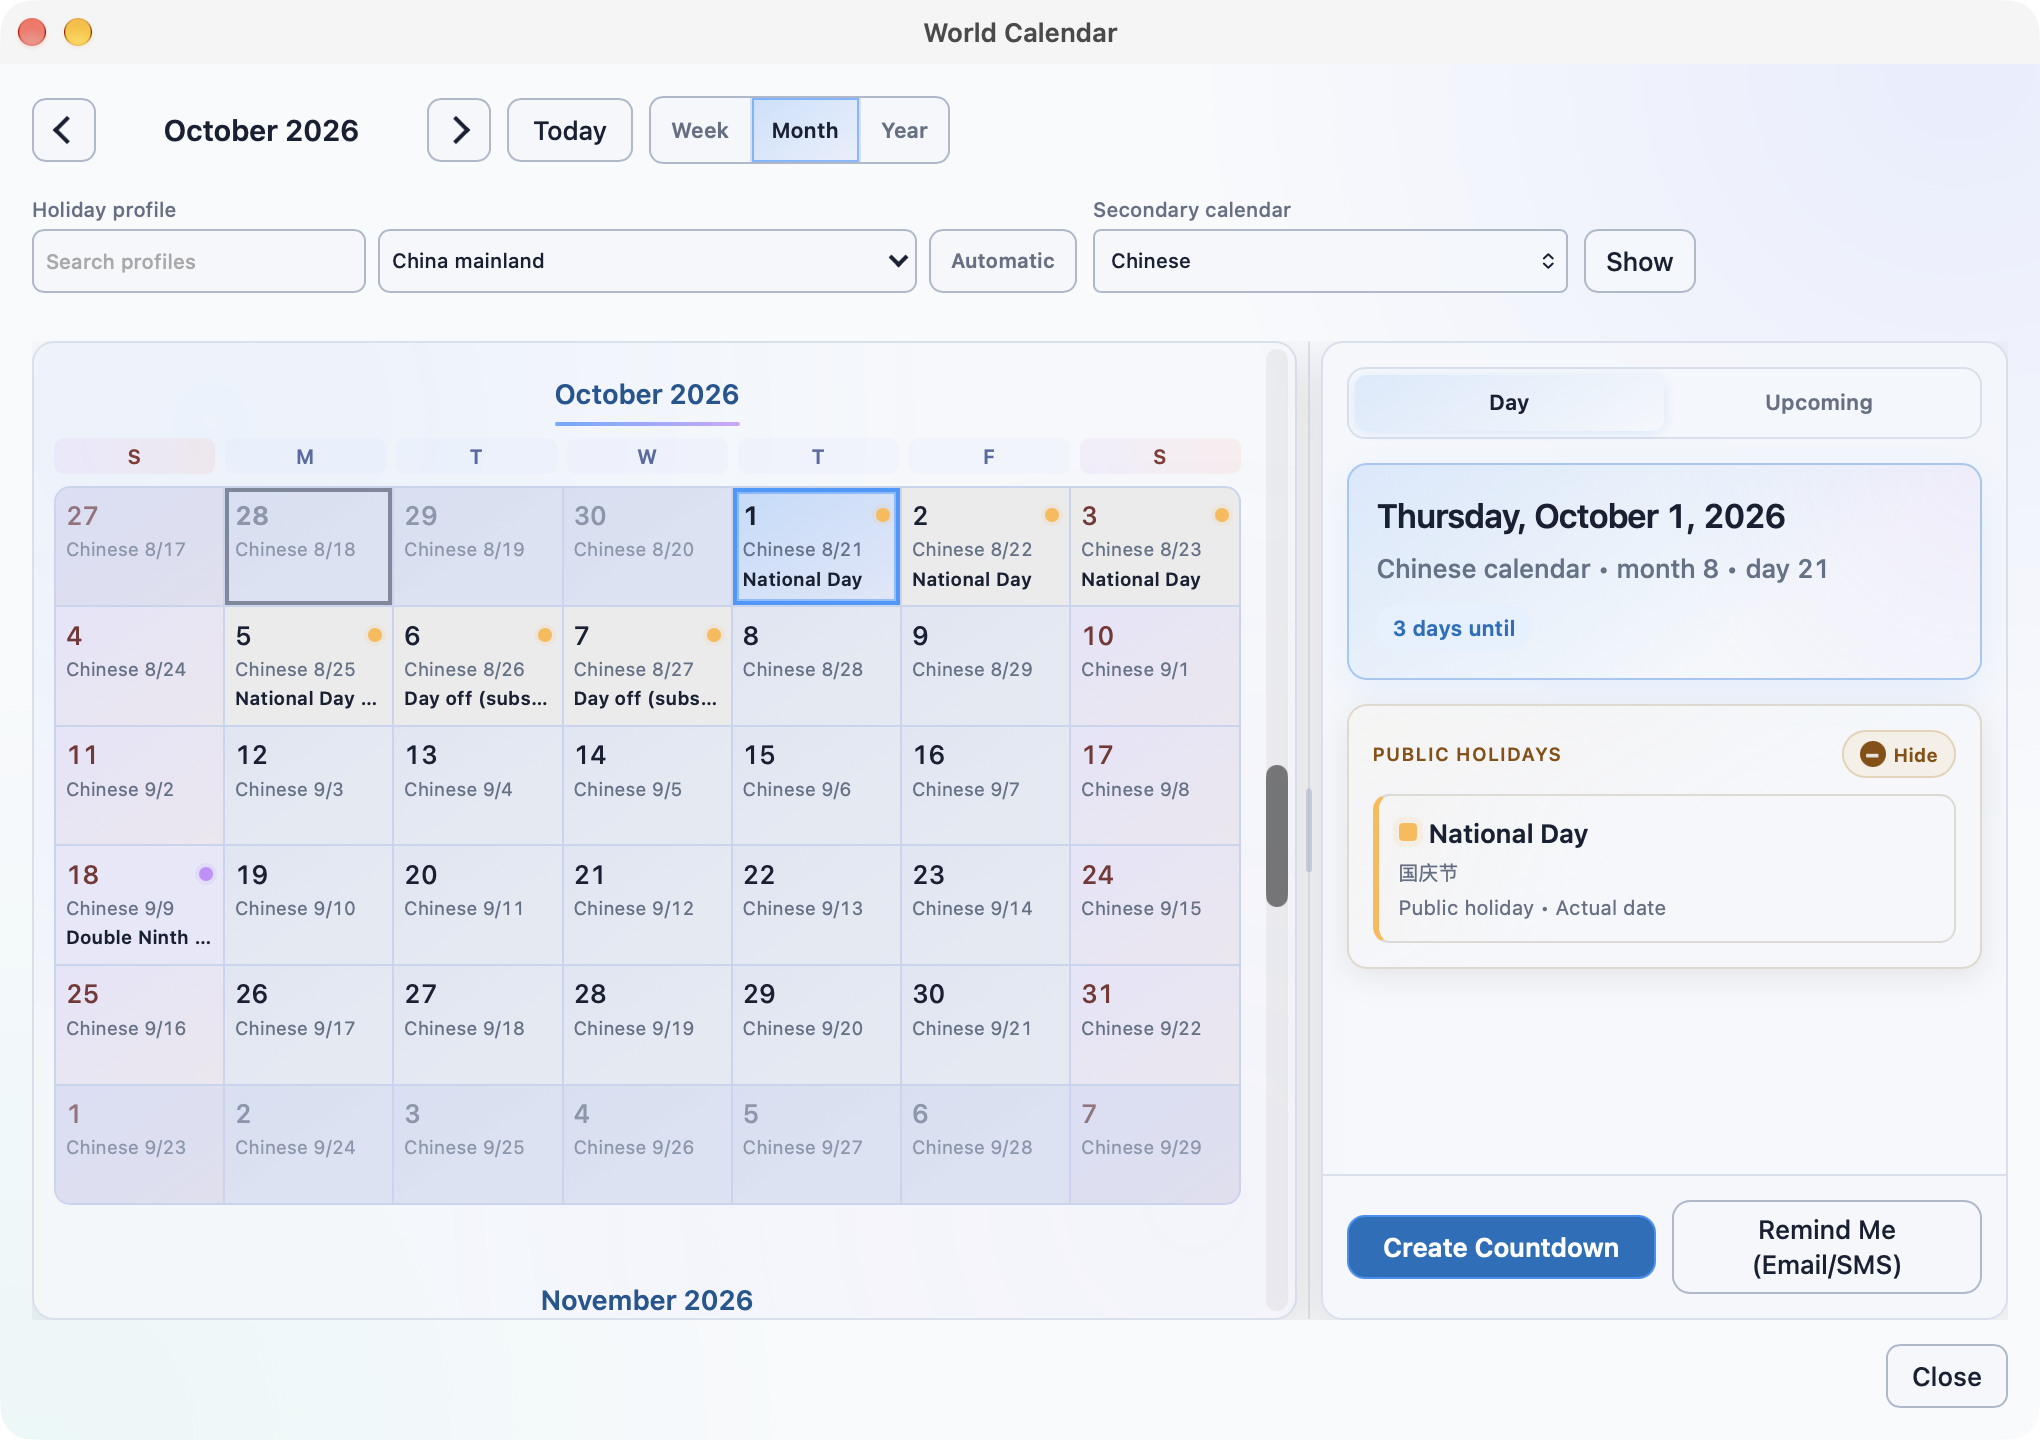Click the orange holiday dot on October 6
Viewport: 2040px width, 1440px height.
tap(544, 635)
